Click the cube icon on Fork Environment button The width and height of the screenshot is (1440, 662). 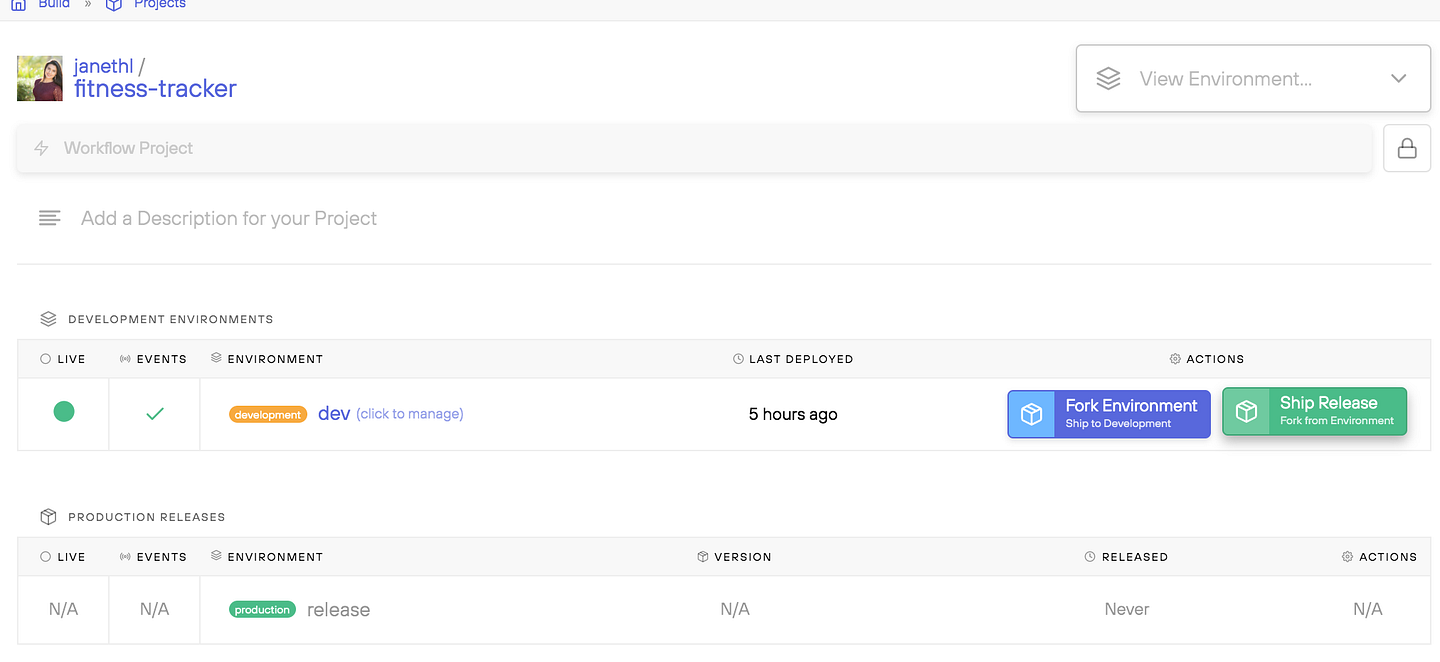pos(1031,414)
